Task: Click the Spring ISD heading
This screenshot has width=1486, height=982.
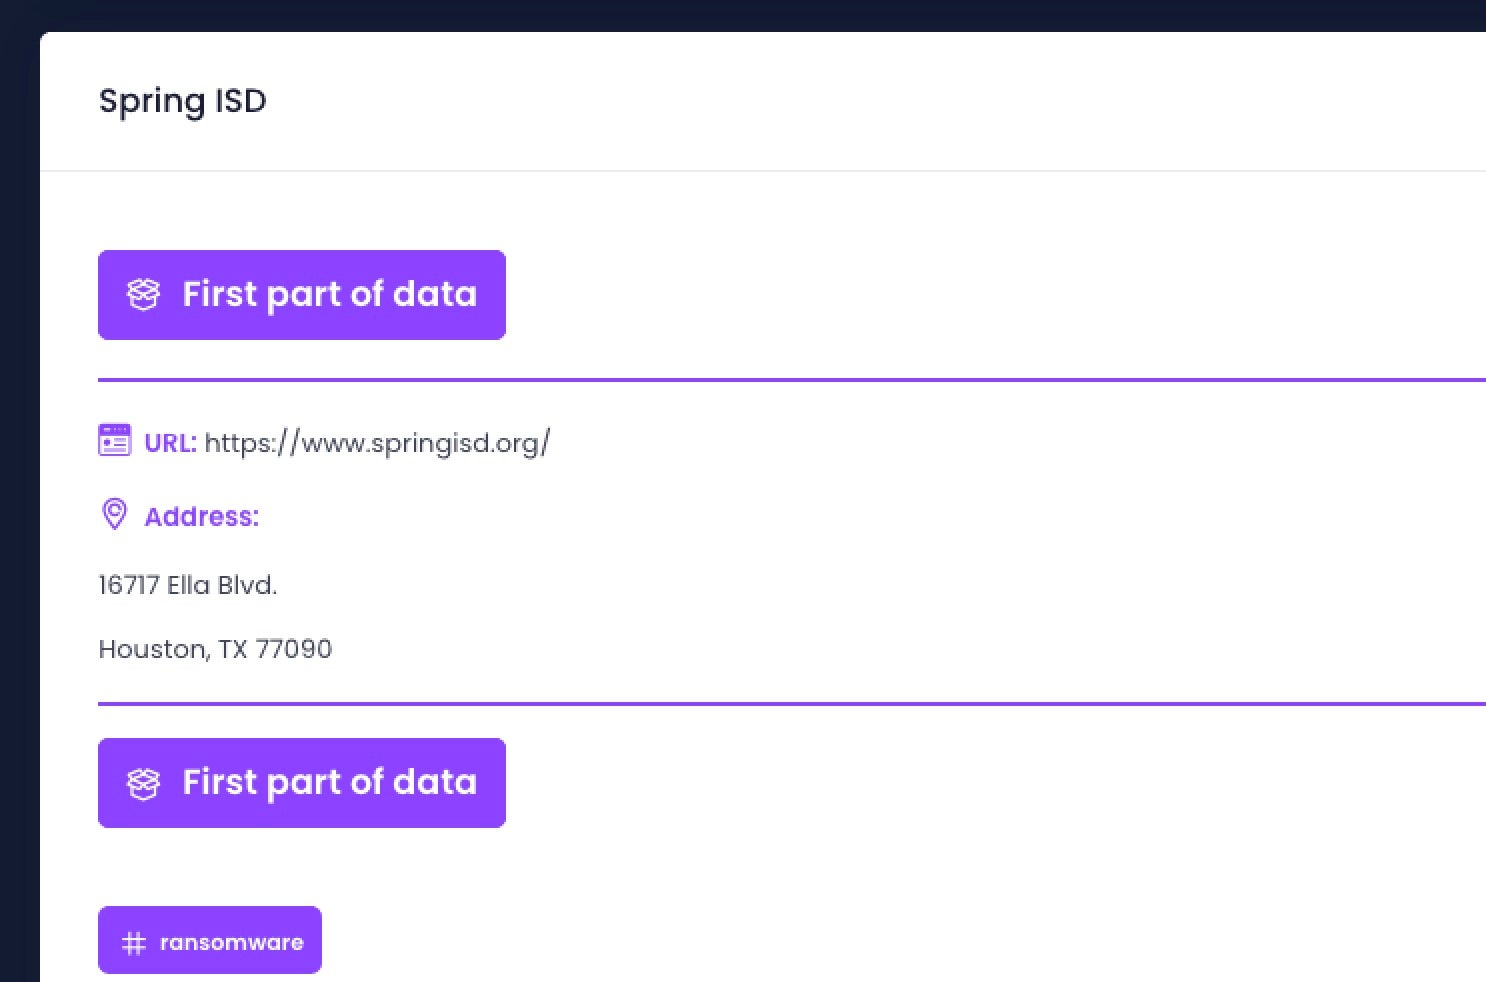Action: (182, 101)
